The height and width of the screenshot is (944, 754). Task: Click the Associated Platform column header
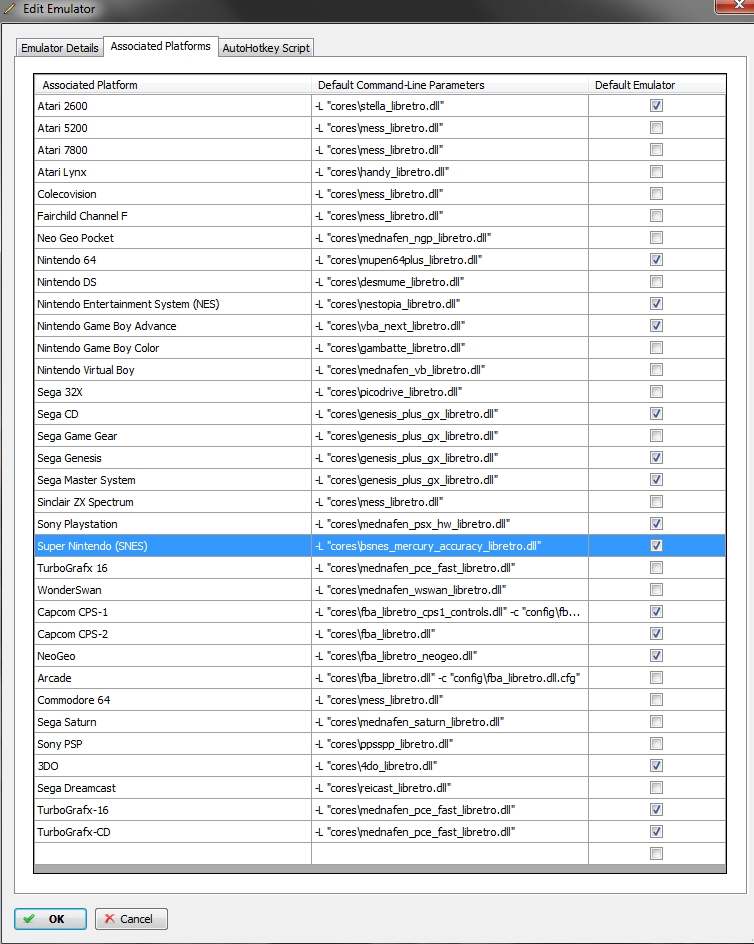pyautogui.click(x=173, y=85)
